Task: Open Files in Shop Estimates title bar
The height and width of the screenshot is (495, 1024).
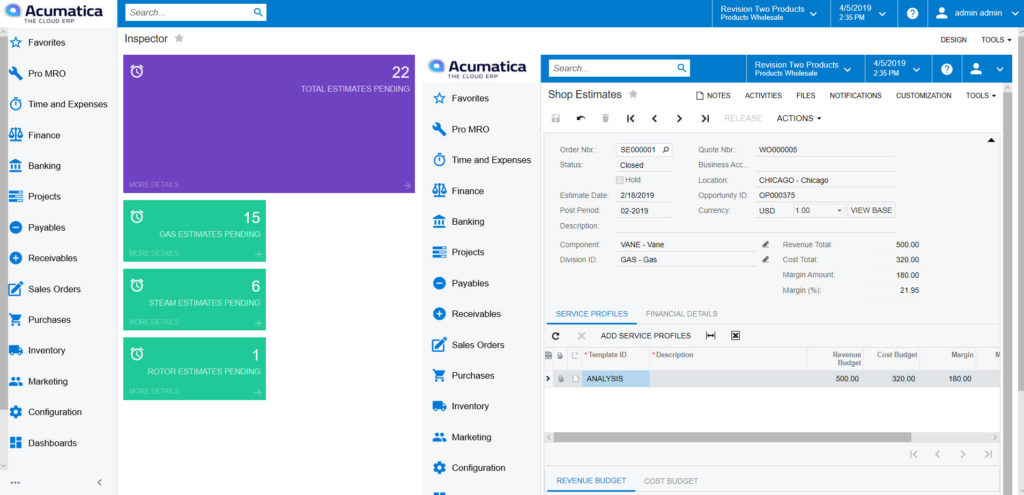Action: point(805,95)
